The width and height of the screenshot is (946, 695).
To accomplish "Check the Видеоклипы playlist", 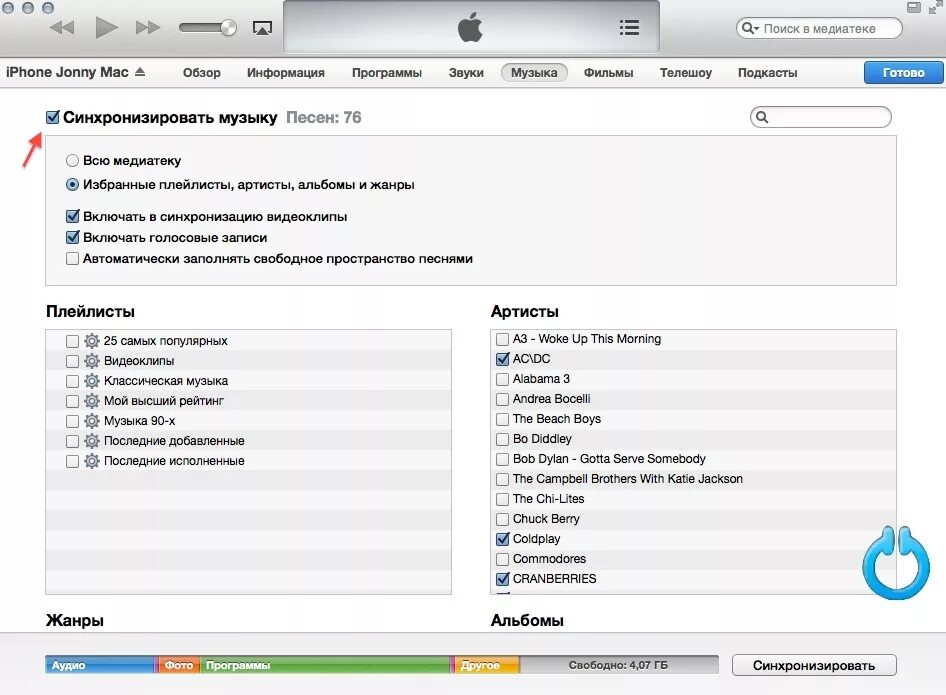I will click(x=72, y=361).
